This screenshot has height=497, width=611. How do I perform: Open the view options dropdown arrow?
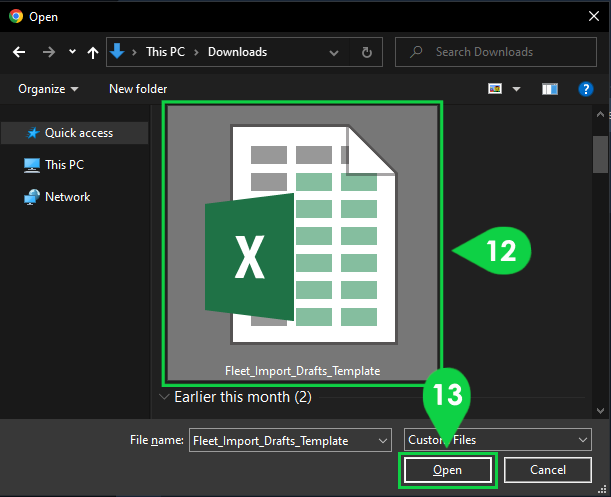point(516,89)
